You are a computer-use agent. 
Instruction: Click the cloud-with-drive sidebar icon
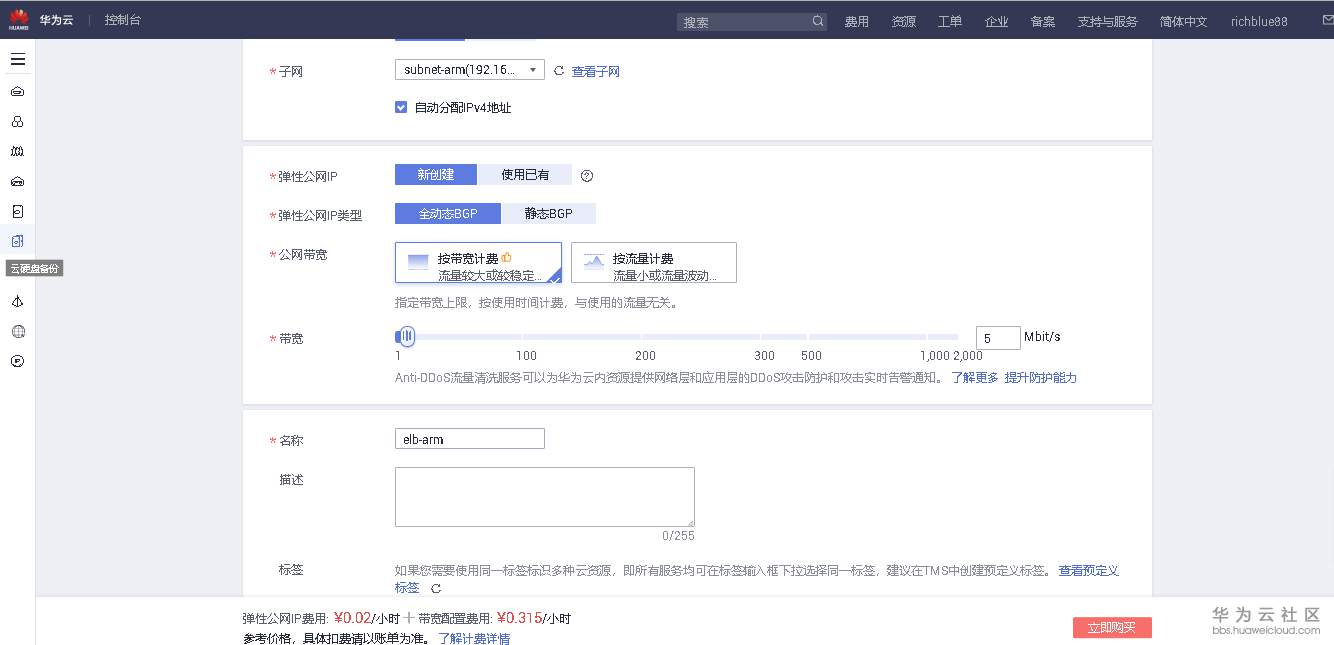(x=17, y=181)
